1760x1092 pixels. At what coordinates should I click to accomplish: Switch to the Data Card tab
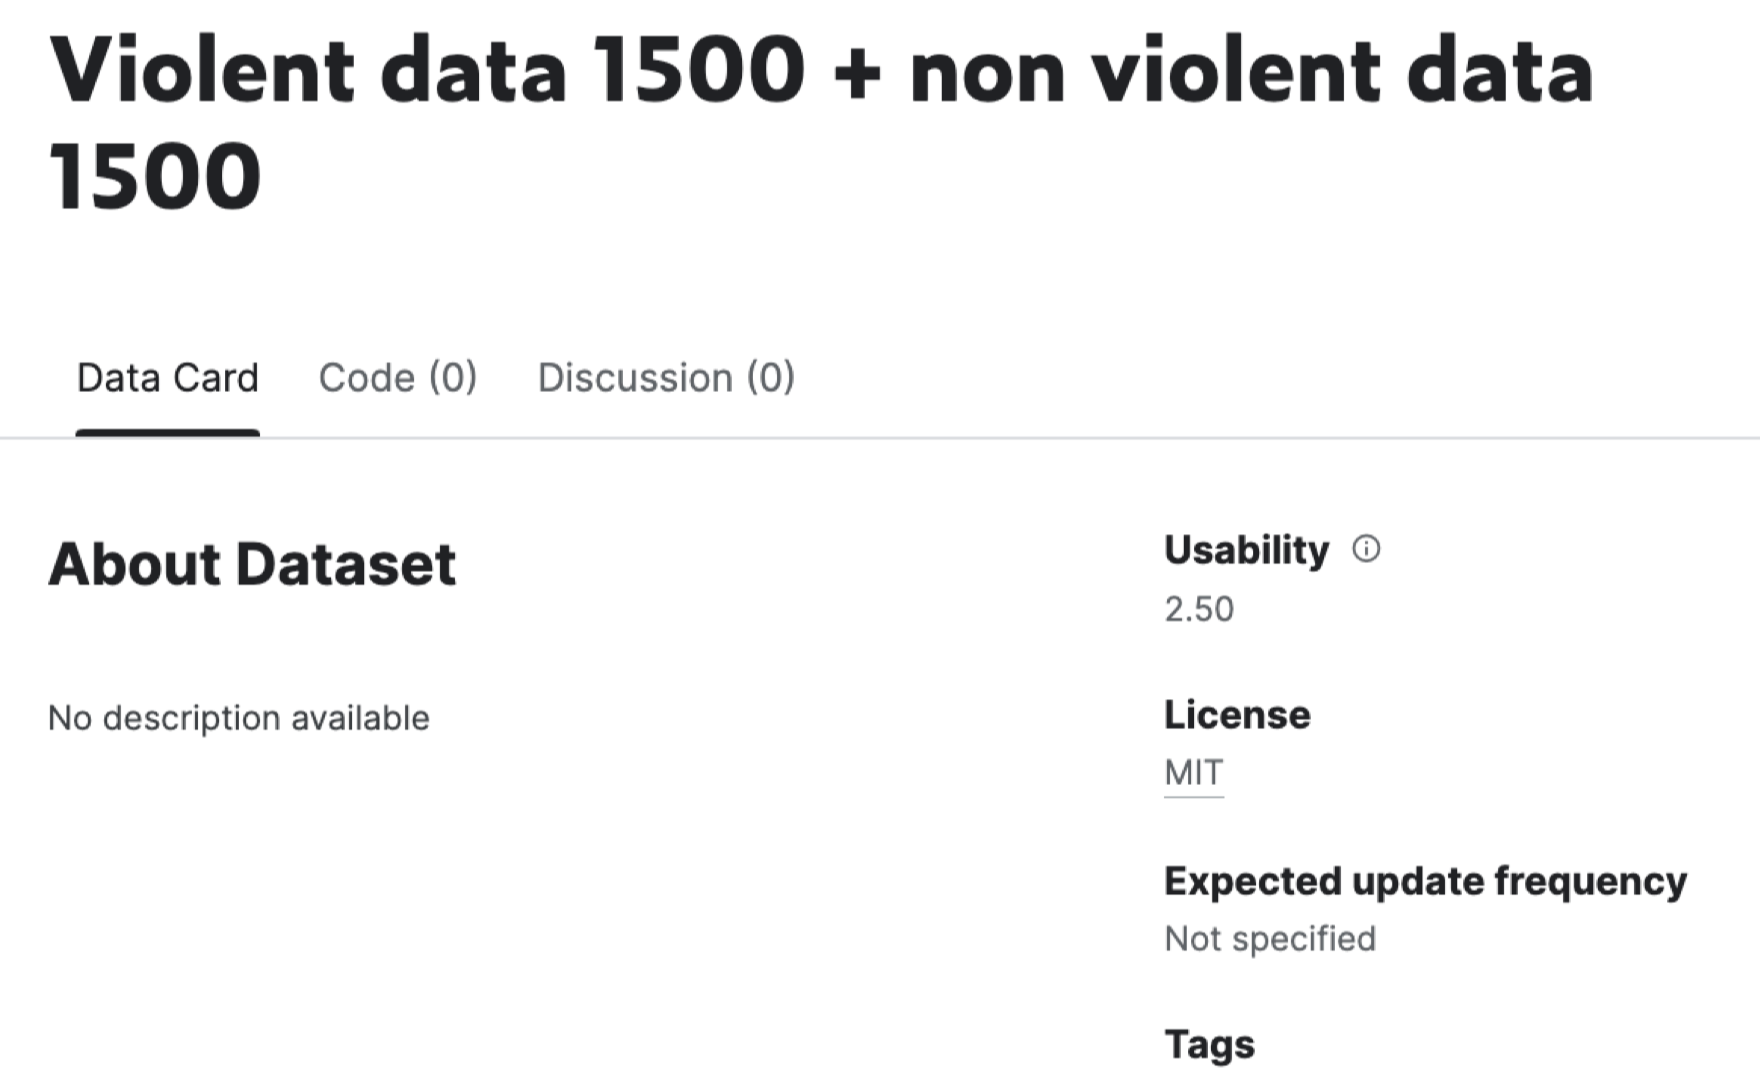pyautogui.click(x=168, y=378)
